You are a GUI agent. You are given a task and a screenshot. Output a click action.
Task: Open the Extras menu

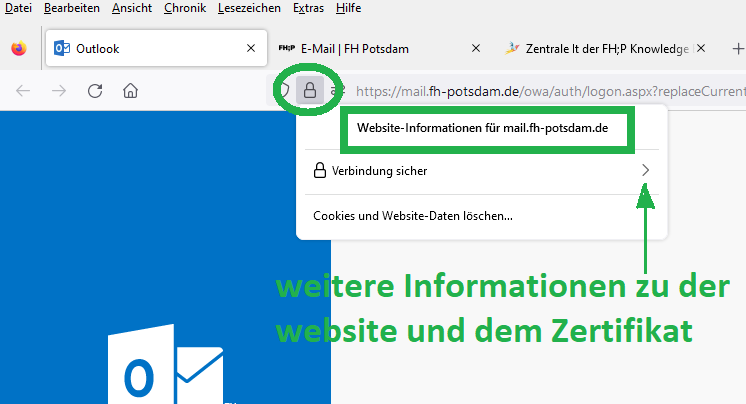(309, 8)
